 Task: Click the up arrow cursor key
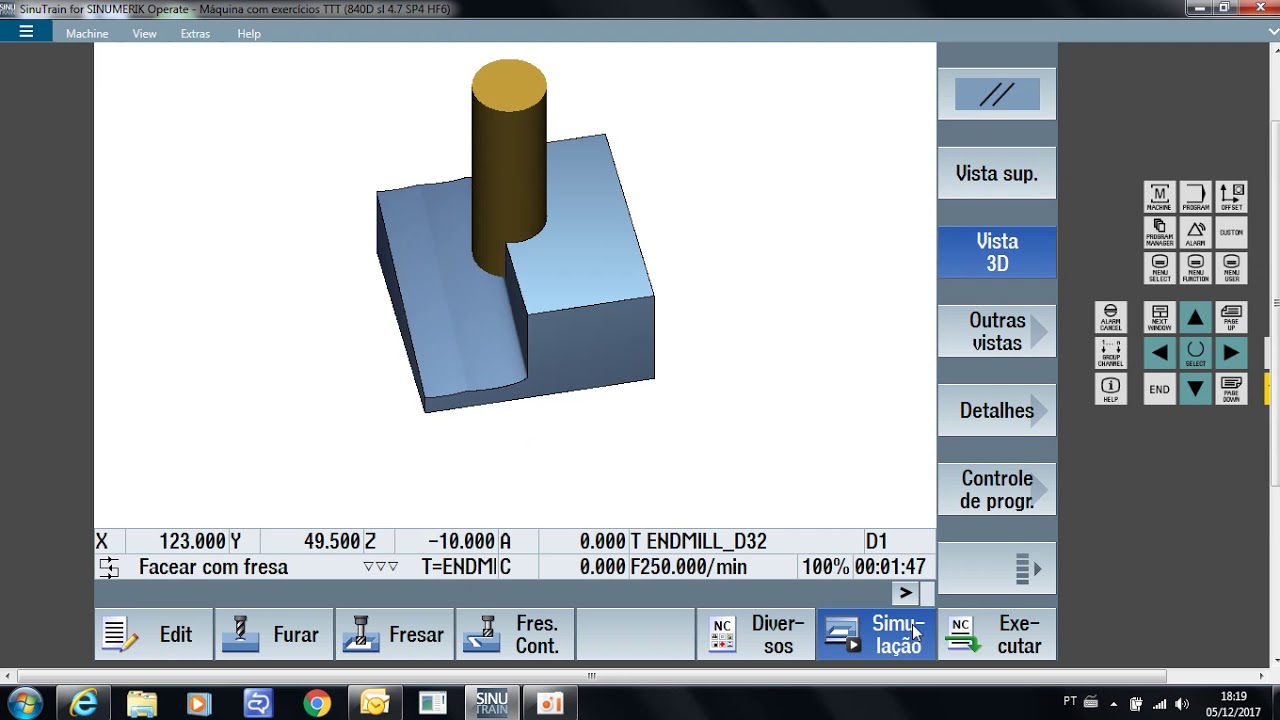click(x=1195, y=317)
